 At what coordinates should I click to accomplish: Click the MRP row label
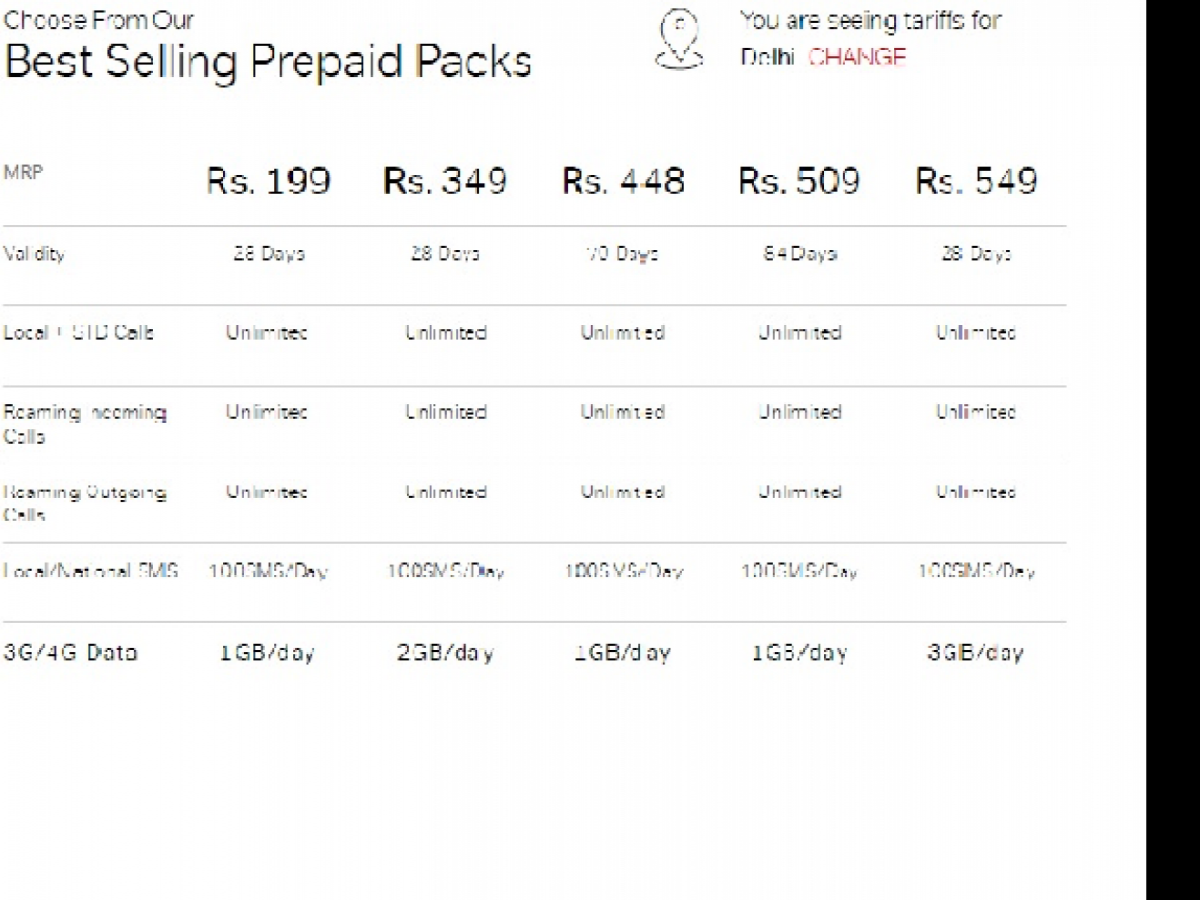pyautogui.click(x=23, y=172)
